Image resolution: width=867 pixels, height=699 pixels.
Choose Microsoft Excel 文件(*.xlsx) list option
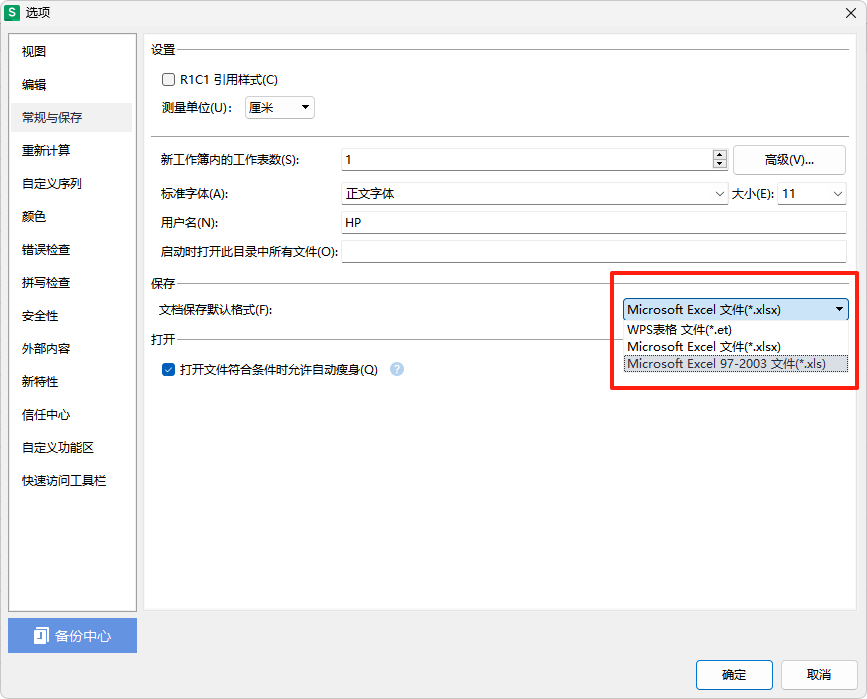[735, 347]
